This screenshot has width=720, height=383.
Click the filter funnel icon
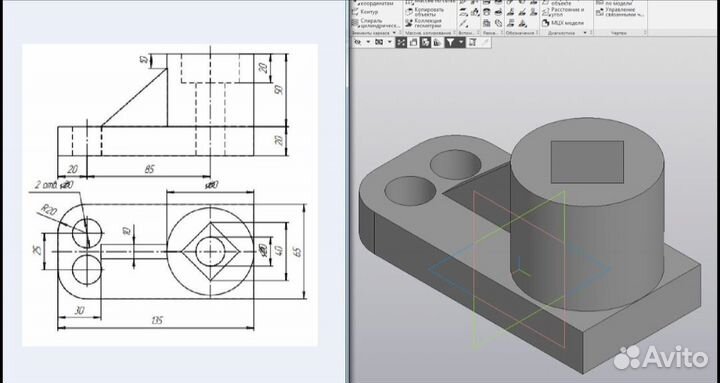coord(450,43)
